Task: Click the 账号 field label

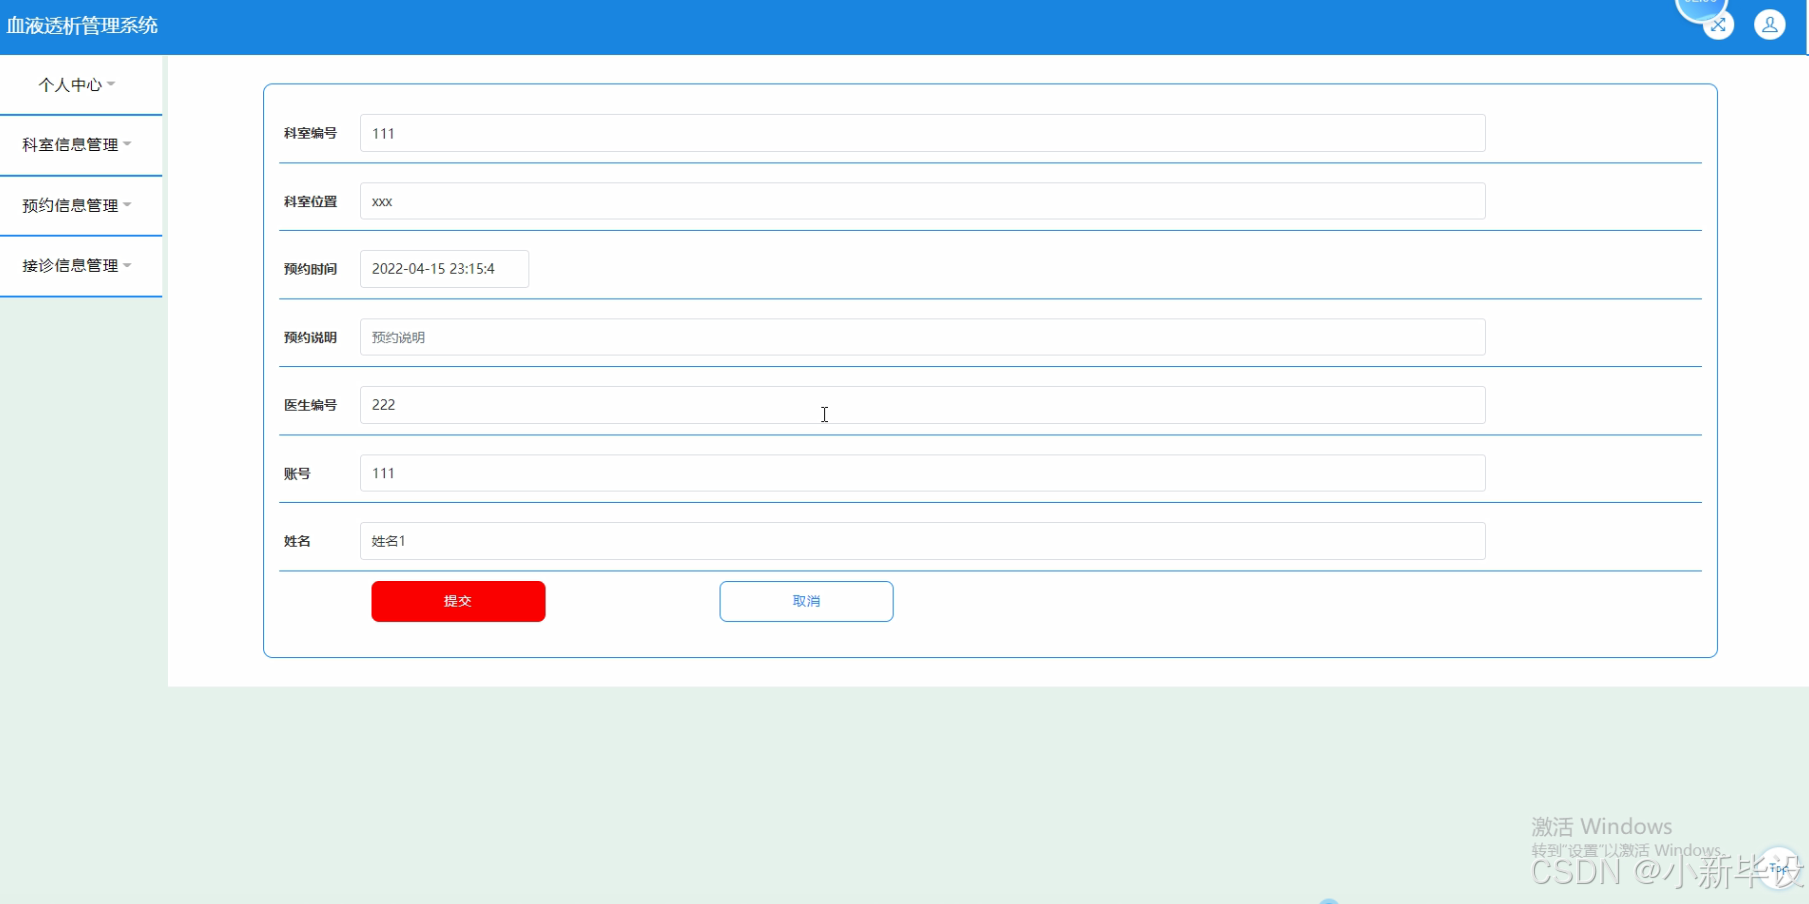Action: (297, 473)
